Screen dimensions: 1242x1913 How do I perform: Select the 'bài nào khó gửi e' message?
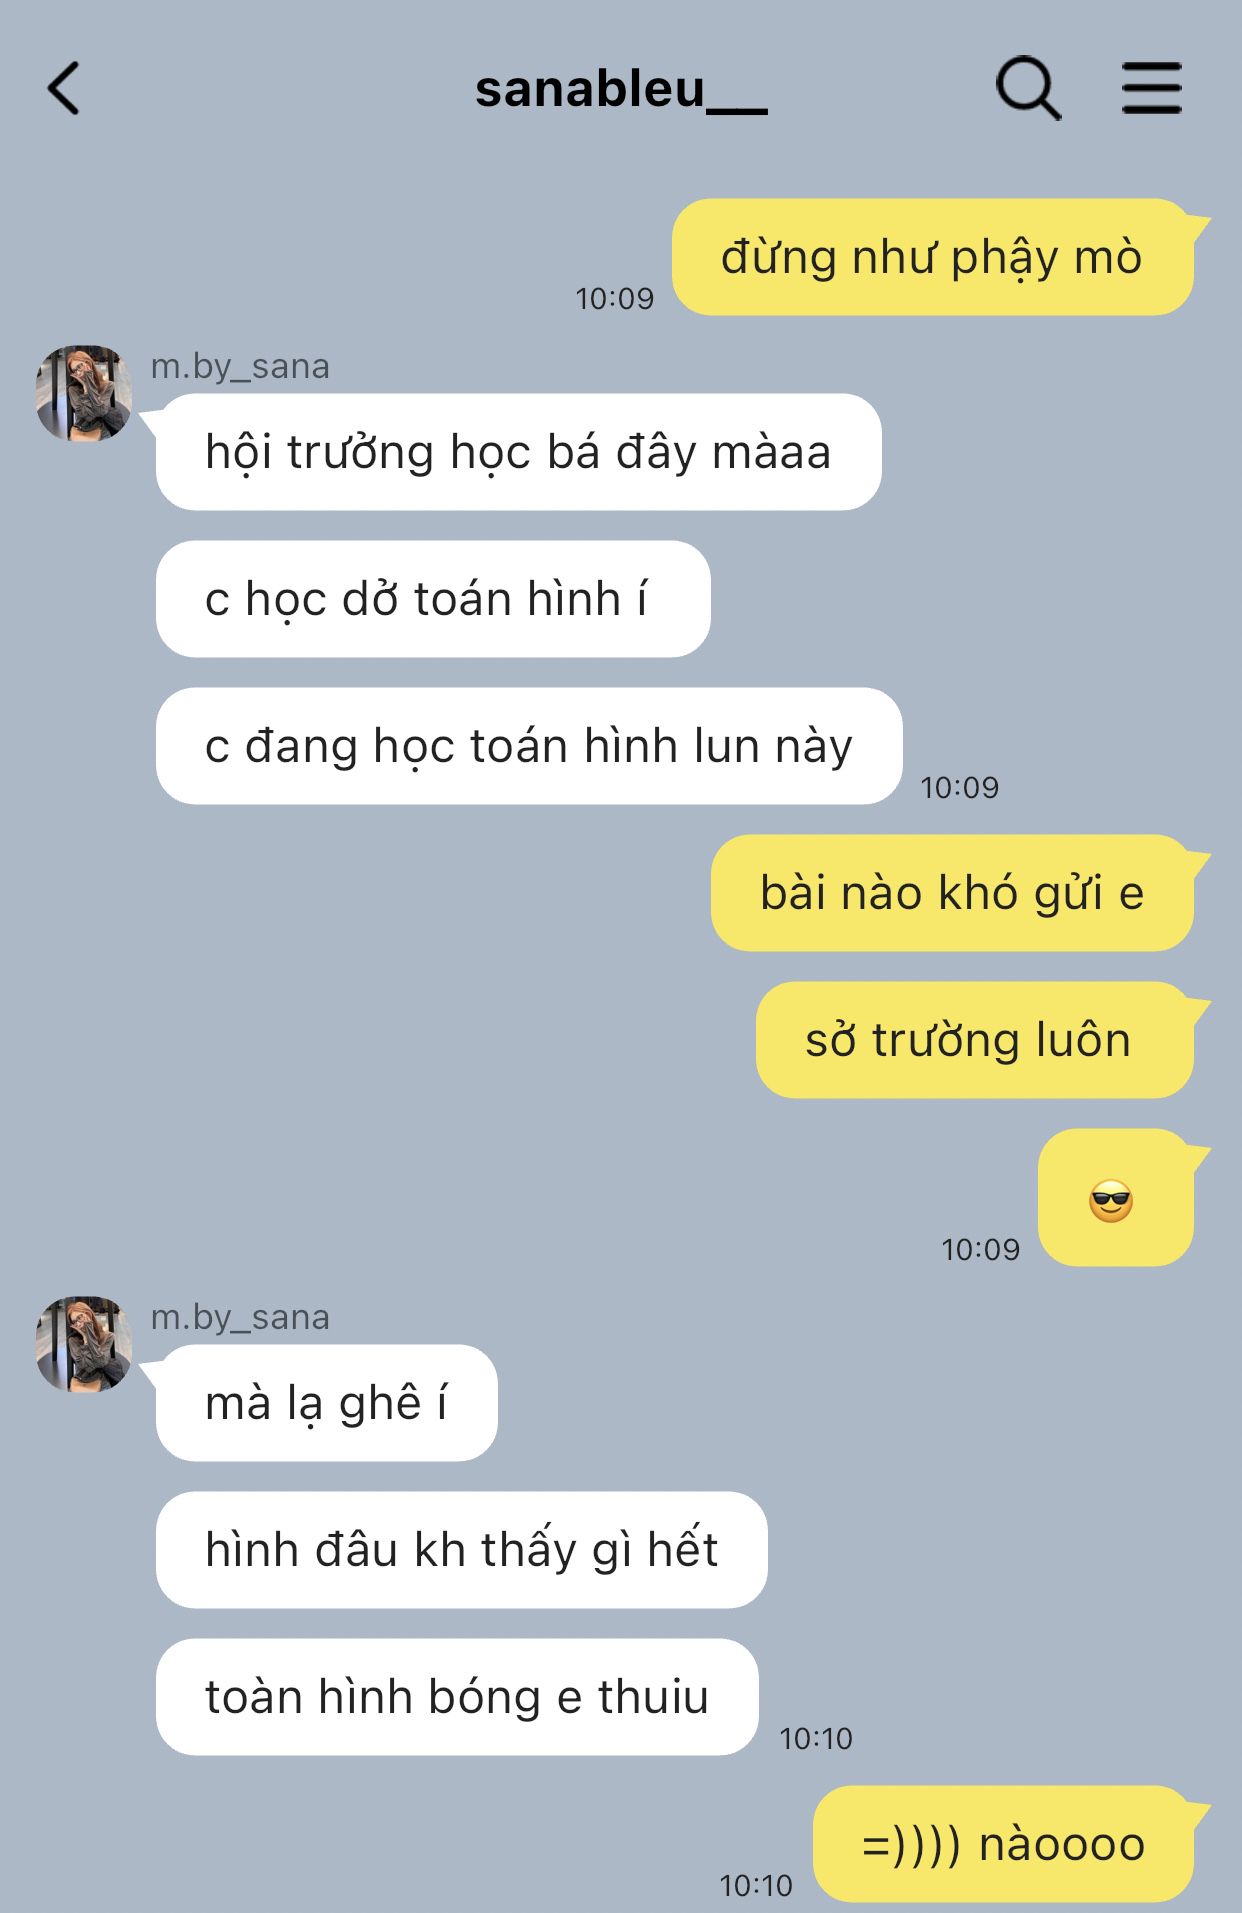point(953,893)
